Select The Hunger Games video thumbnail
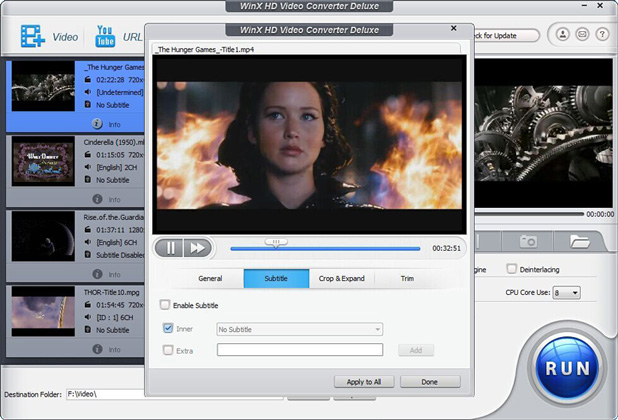This screenshot has height=420, width=618. [x=43, y=86]
